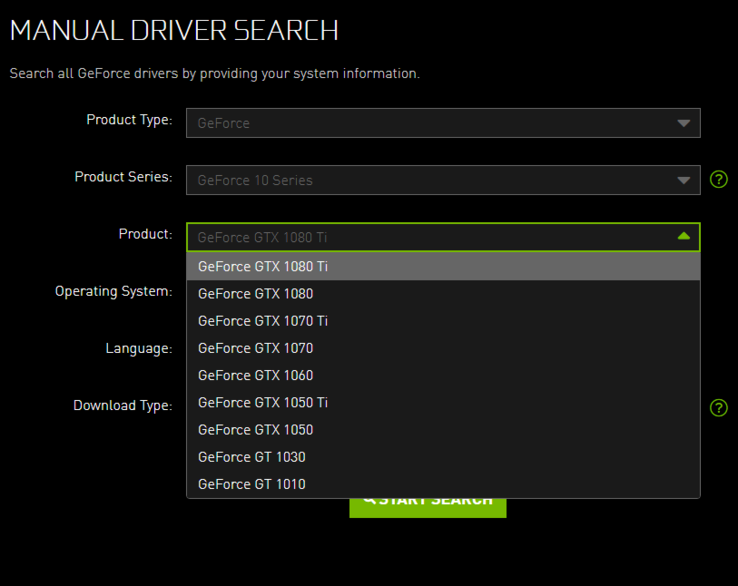
Task: Pick GeForce GTX 1070 Ti in dropdown
Action: point(263,321)
